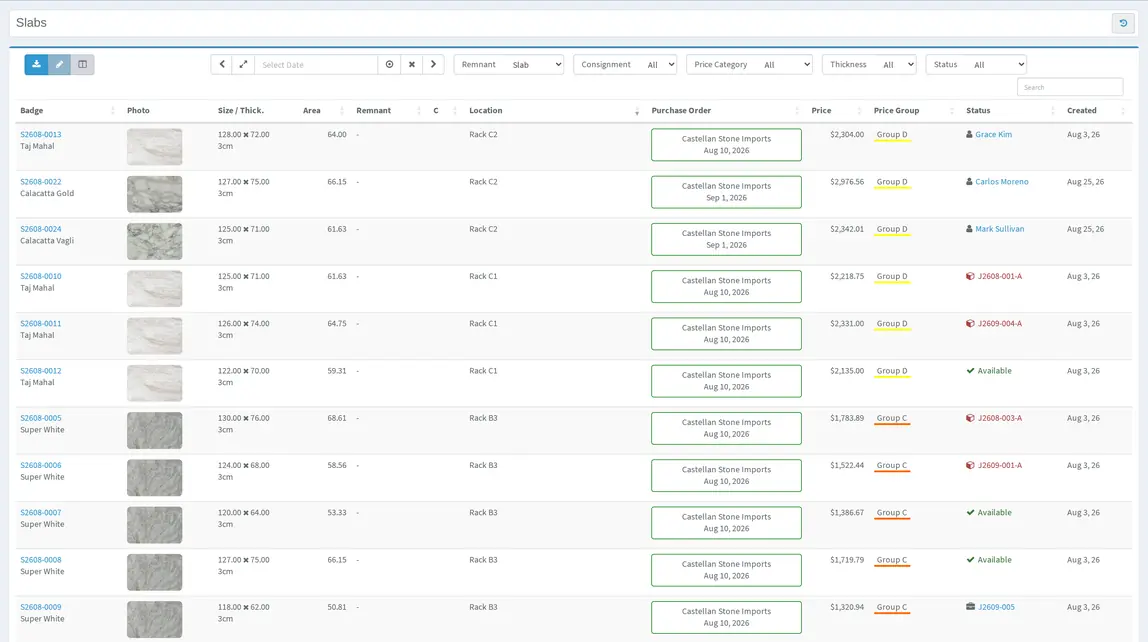Click the job cube icon beside J2608-001-A
The height and width of the screenshot is (642, 1148).
[970, 277]
